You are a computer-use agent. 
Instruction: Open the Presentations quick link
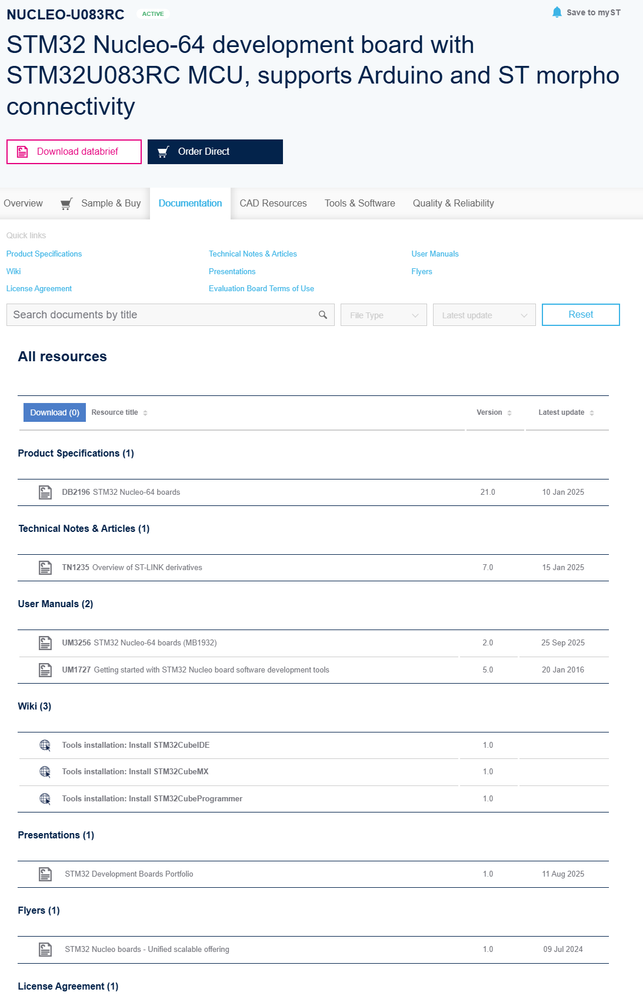pos(232,271)
